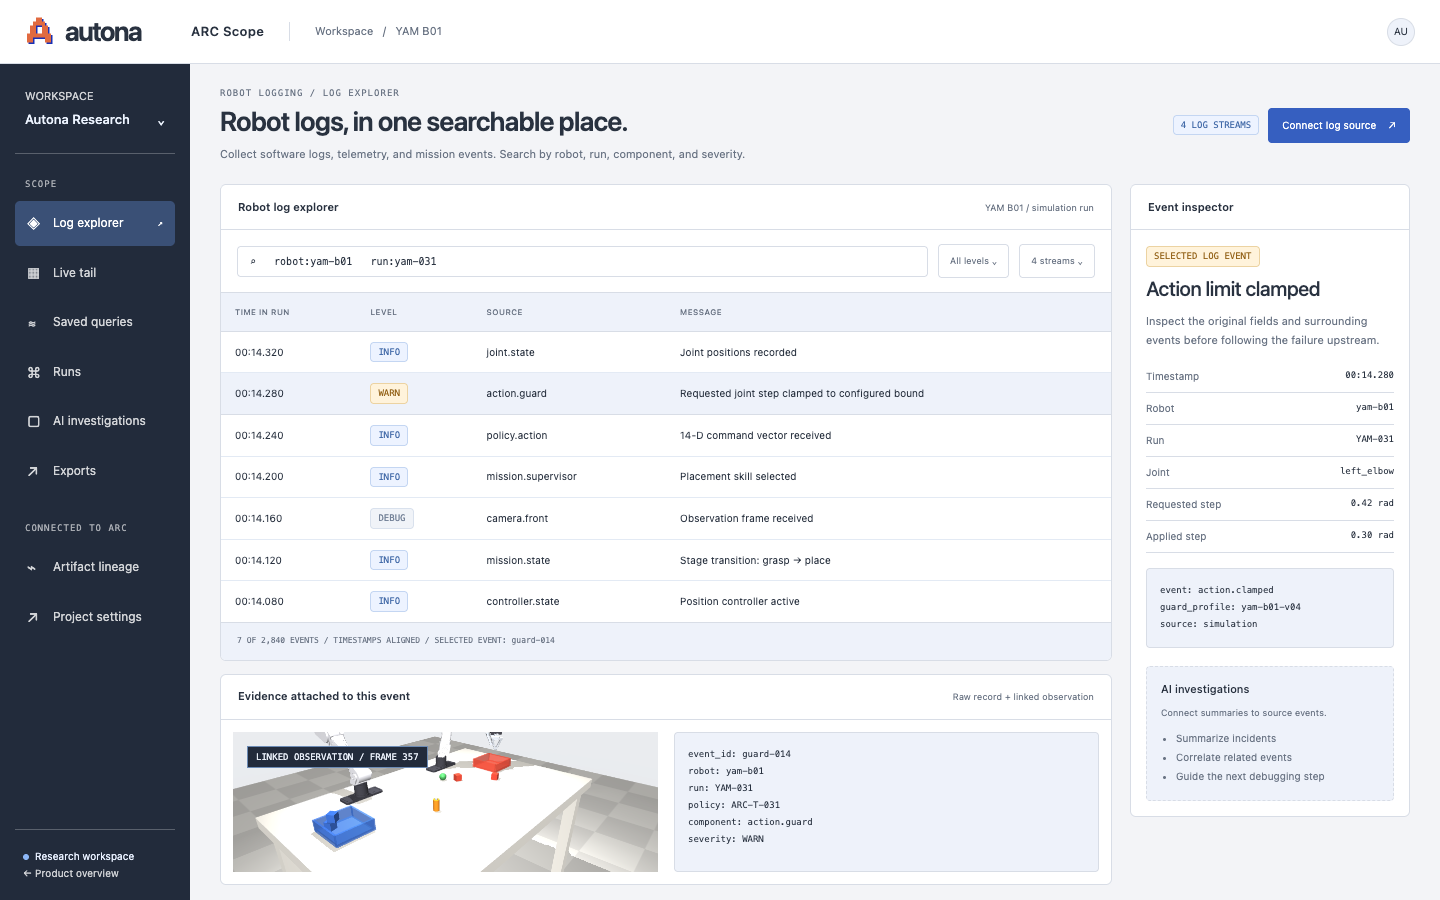Click the AI investigations square icon
1440x900 pixels.
pyautogui.click(x=33, y=421)
